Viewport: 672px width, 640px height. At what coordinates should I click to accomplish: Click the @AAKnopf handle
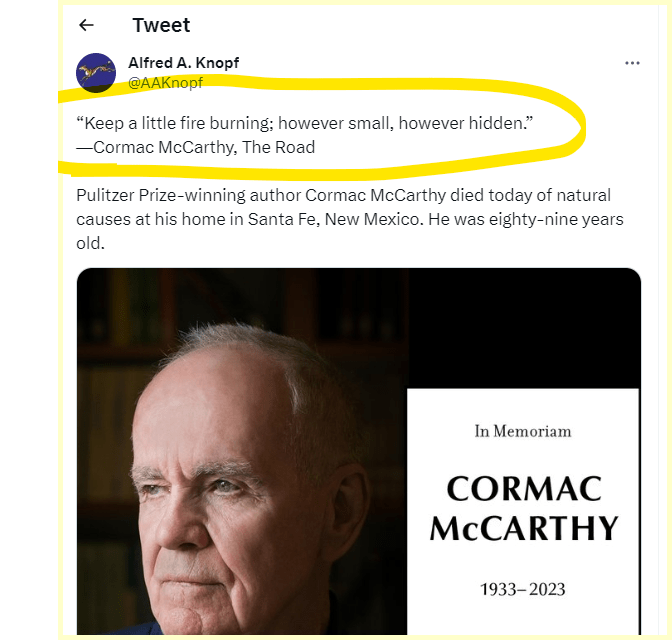[x=165, y=83]
